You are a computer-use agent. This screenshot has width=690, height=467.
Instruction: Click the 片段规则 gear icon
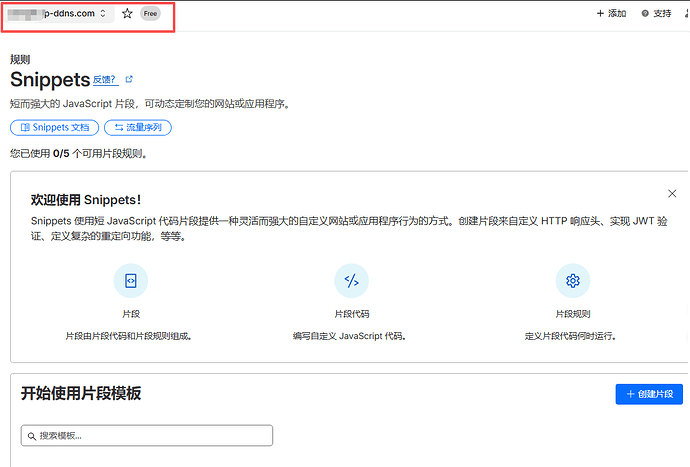coord(573,280)
